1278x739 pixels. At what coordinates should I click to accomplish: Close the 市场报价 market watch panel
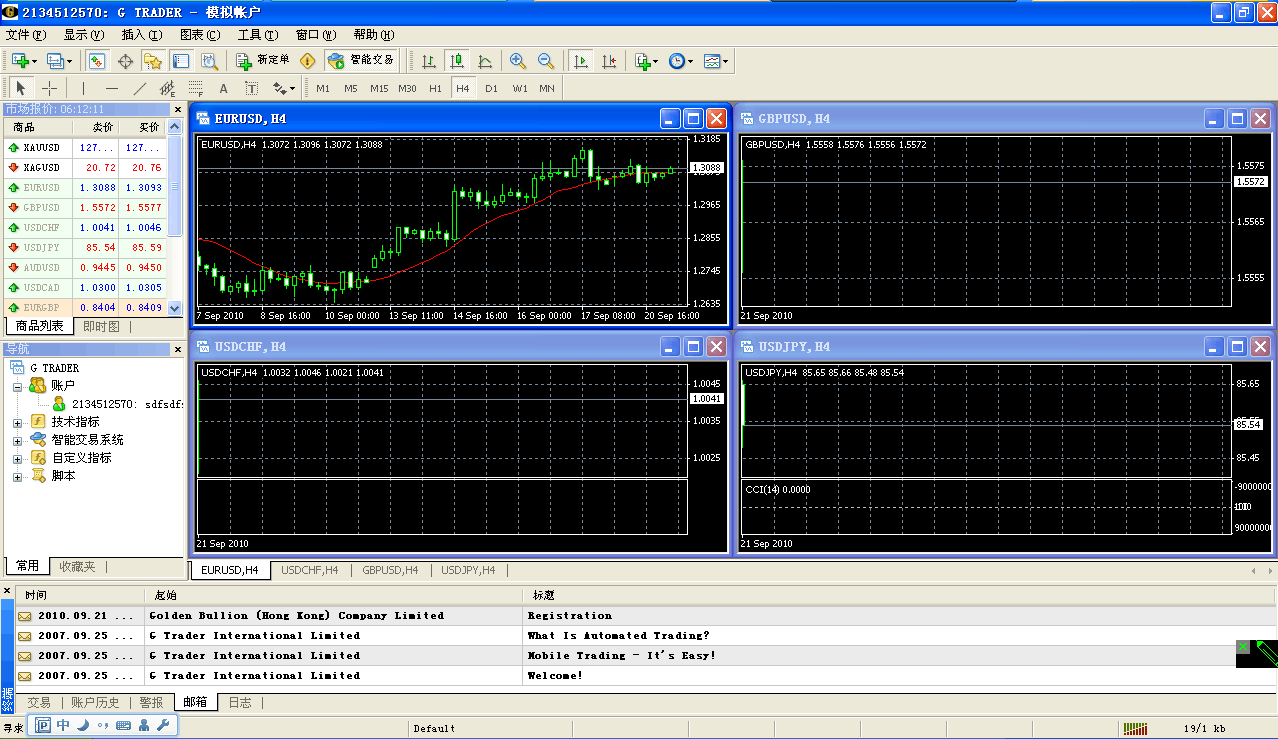pos(178,110)
